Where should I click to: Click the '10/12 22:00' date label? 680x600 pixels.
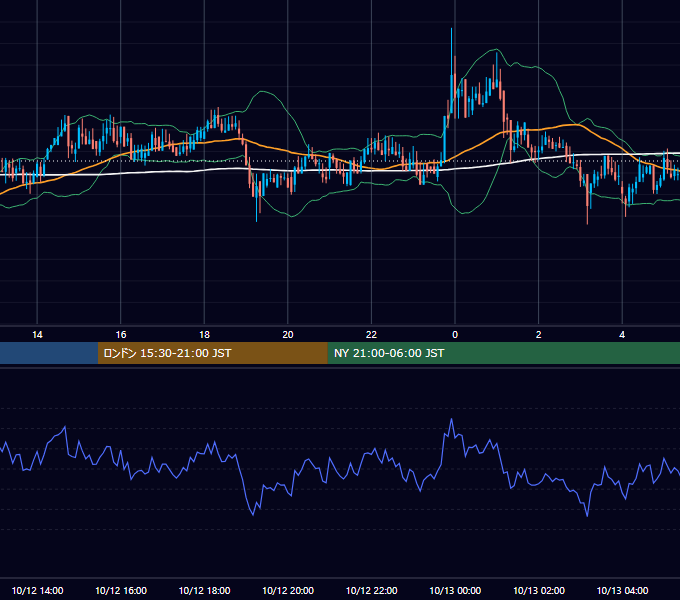click(371, 590)
